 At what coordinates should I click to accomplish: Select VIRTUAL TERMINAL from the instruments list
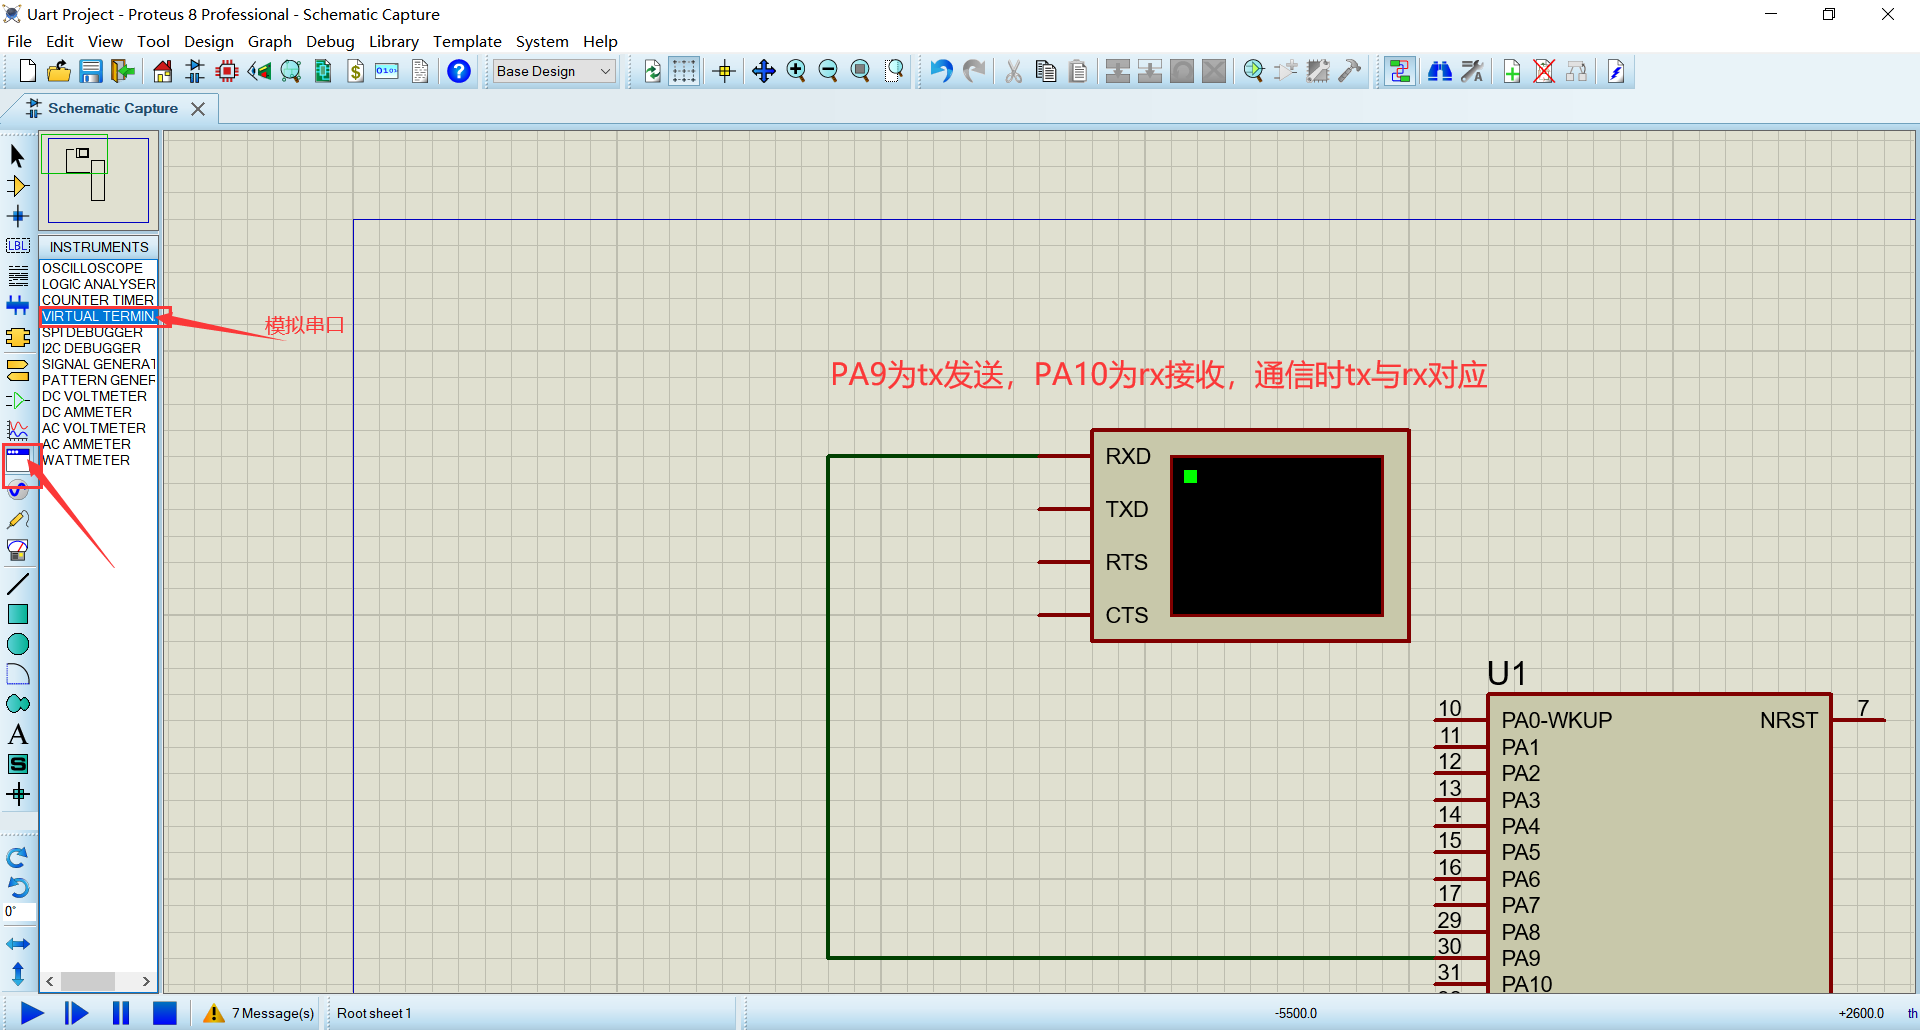99,316
